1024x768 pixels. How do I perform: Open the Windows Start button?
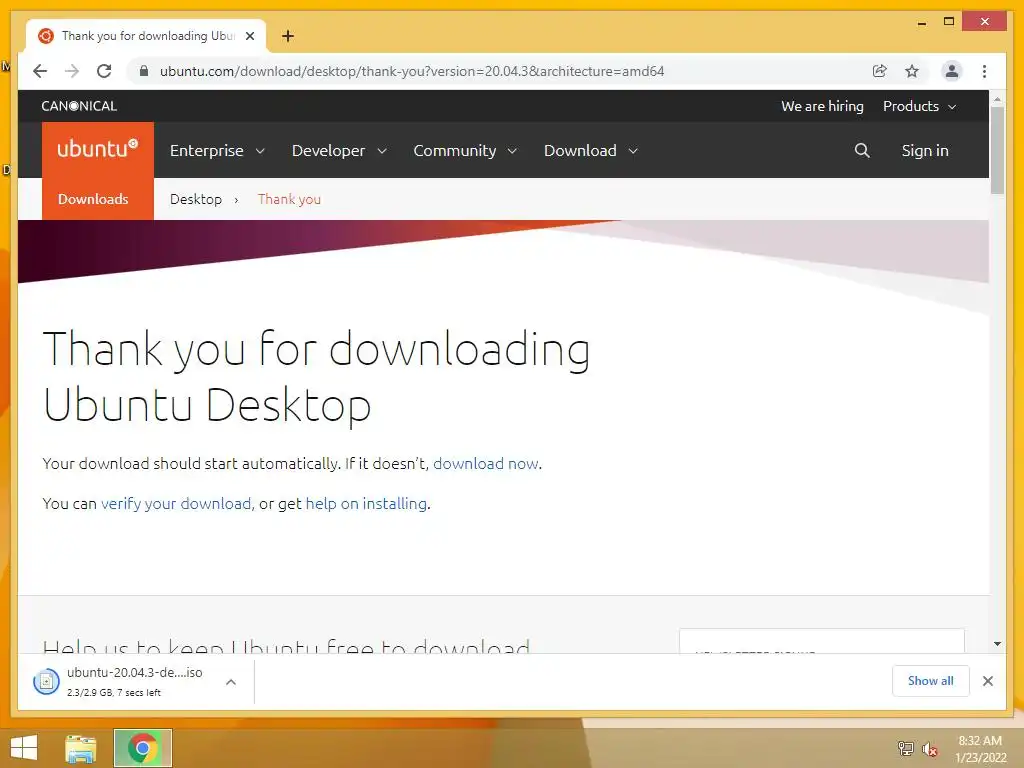click(x=24, y=748)
